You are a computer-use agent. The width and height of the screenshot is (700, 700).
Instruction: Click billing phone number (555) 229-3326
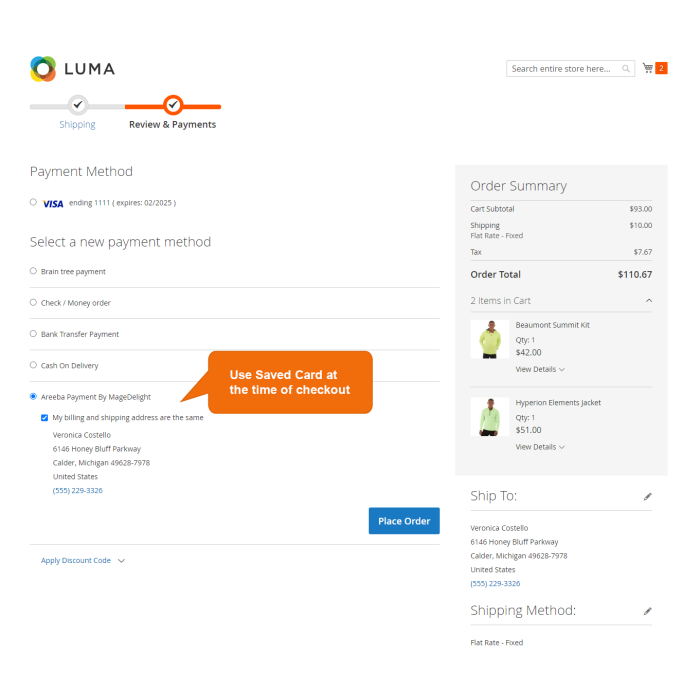(78, 491)
